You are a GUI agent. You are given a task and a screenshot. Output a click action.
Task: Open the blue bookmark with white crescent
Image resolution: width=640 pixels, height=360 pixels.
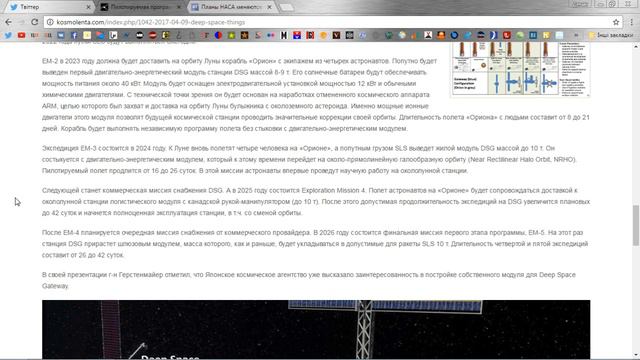pyautogui.click(x=493, y=36)
